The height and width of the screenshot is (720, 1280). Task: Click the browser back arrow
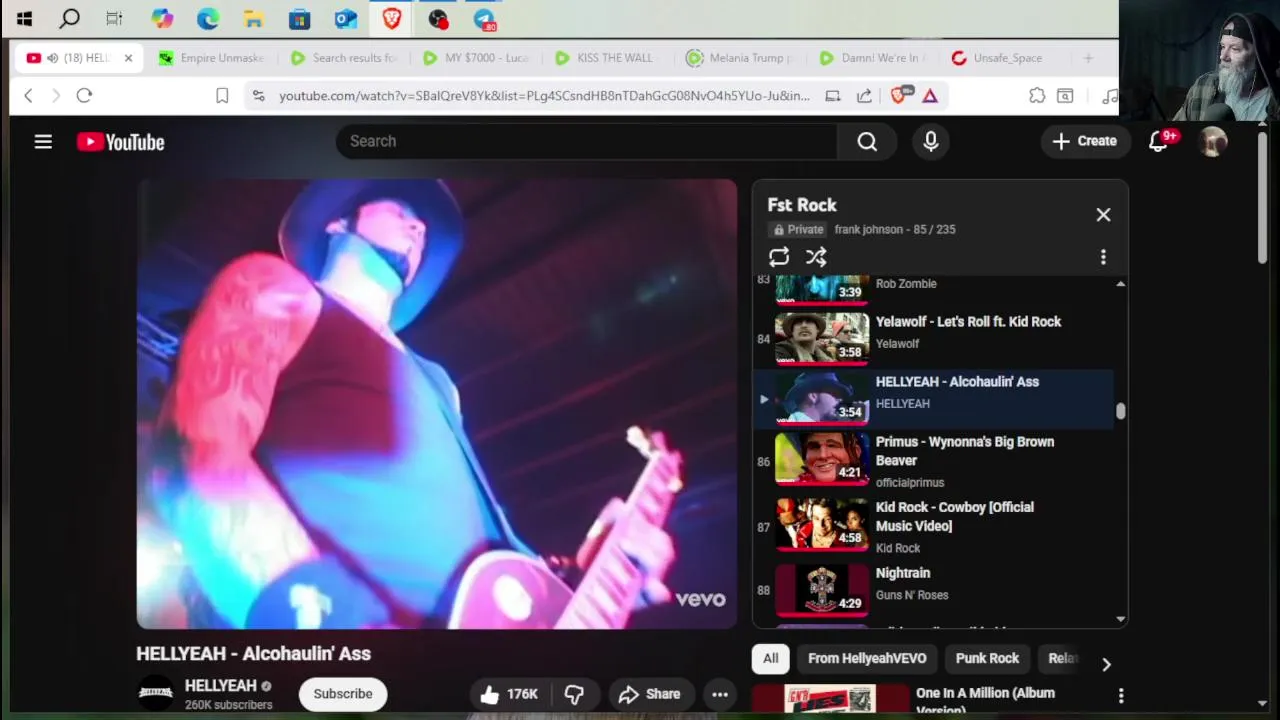click(x=28, y=95)
